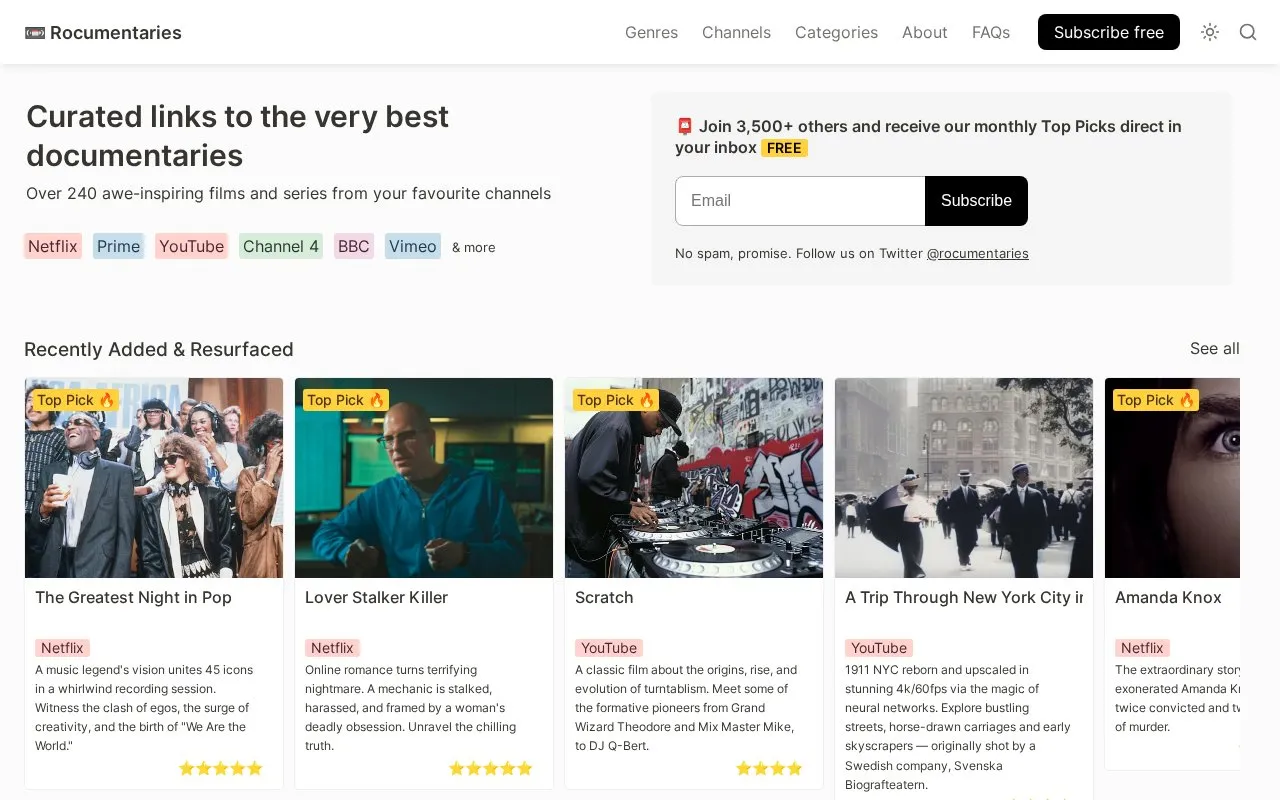Screen dimensions: 1280x800
Task: Click the Netflix tag on Amanda Knox card
Action: coord(1142,648)
